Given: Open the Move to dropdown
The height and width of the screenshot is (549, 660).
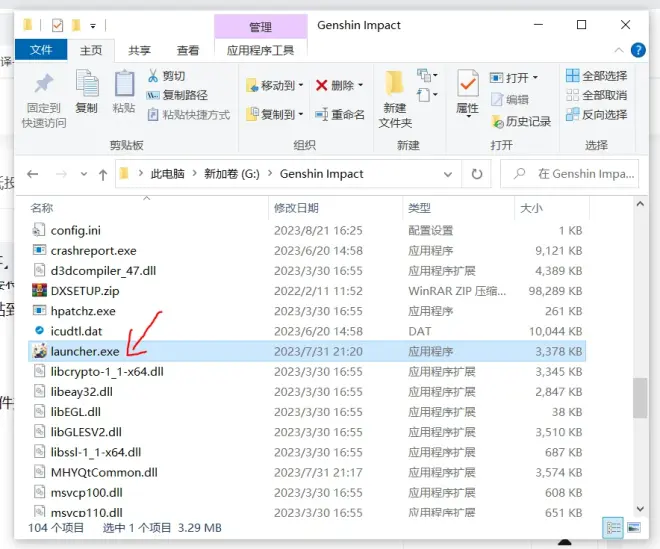Looking at the screenshot, I should click(x=275, y=85).
